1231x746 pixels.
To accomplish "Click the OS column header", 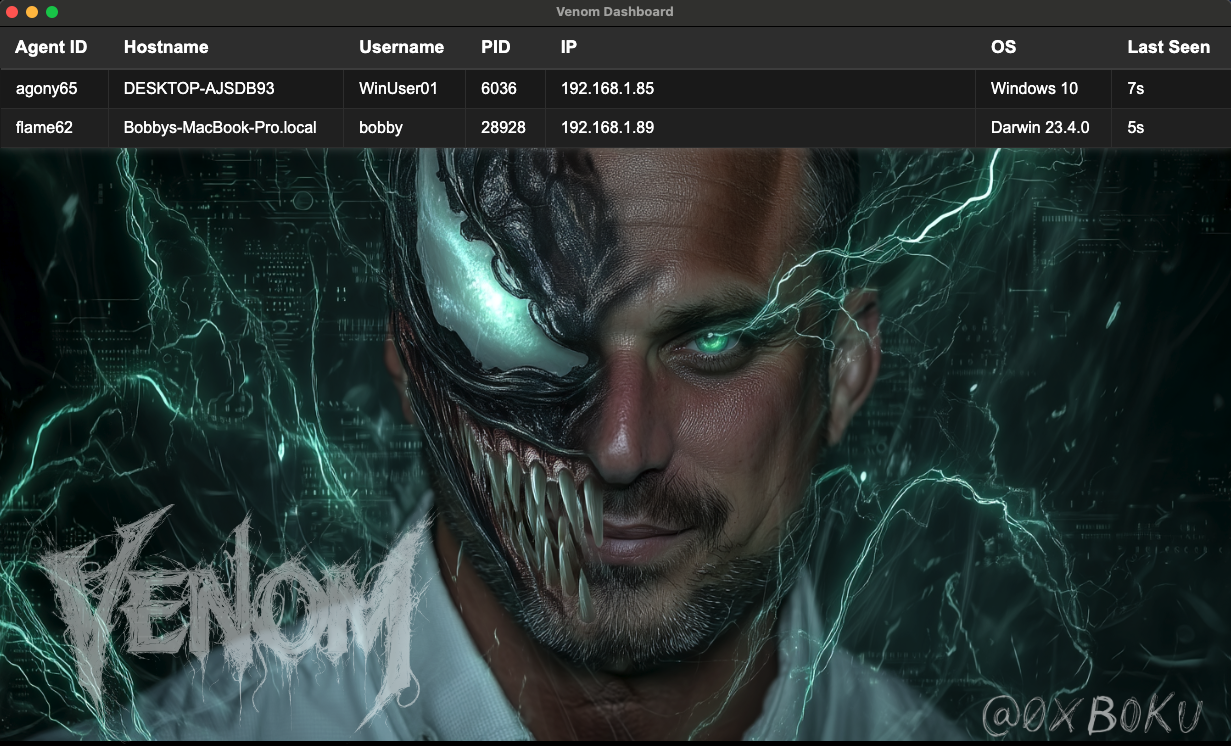I will click(1001, 47).
